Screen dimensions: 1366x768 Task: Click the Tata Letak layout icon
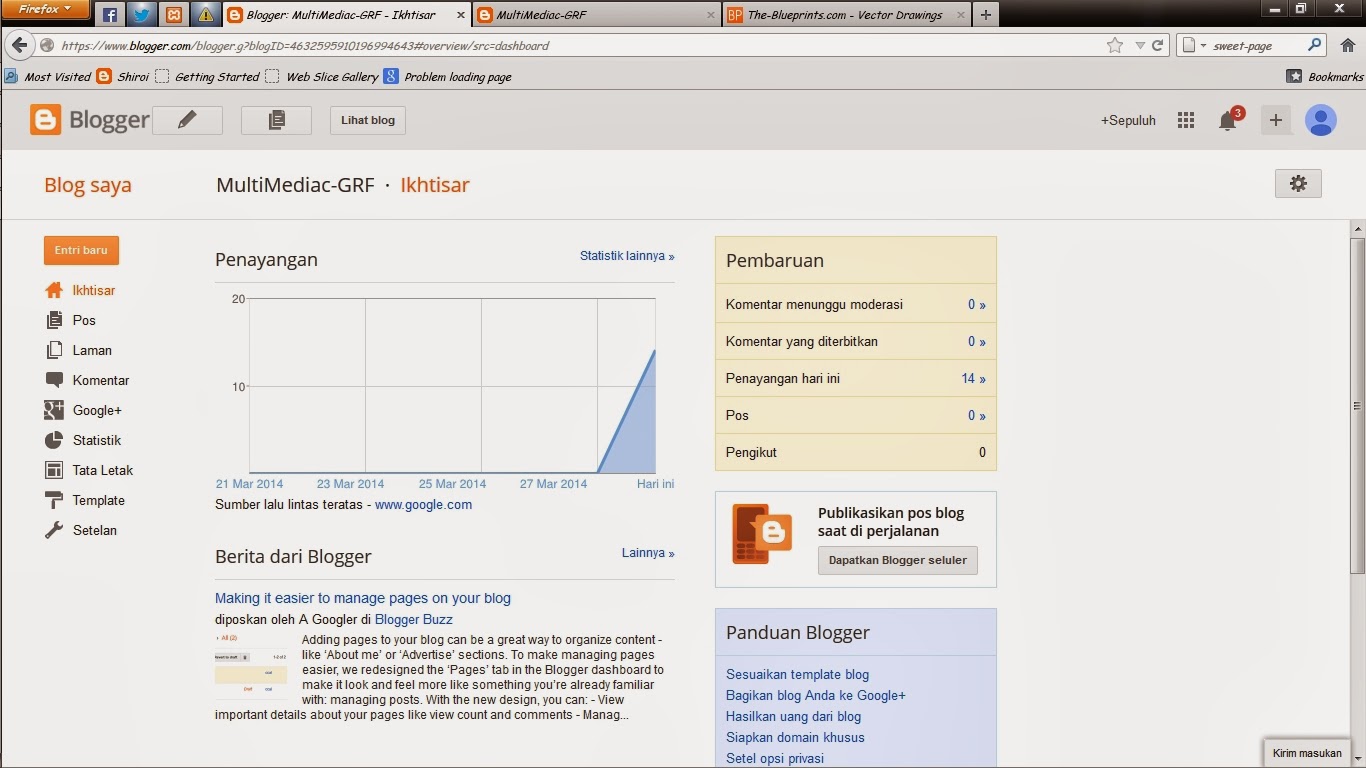coord(54,470)
